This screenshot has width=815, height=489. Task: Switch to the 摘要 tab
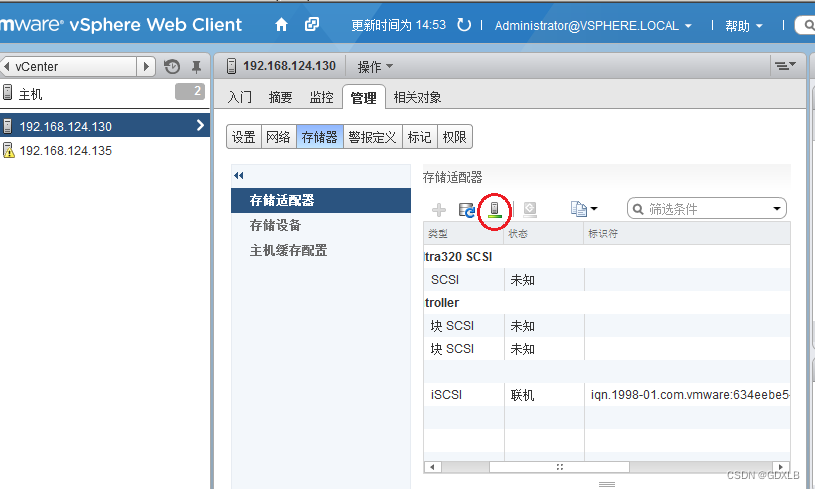[281, 97]
